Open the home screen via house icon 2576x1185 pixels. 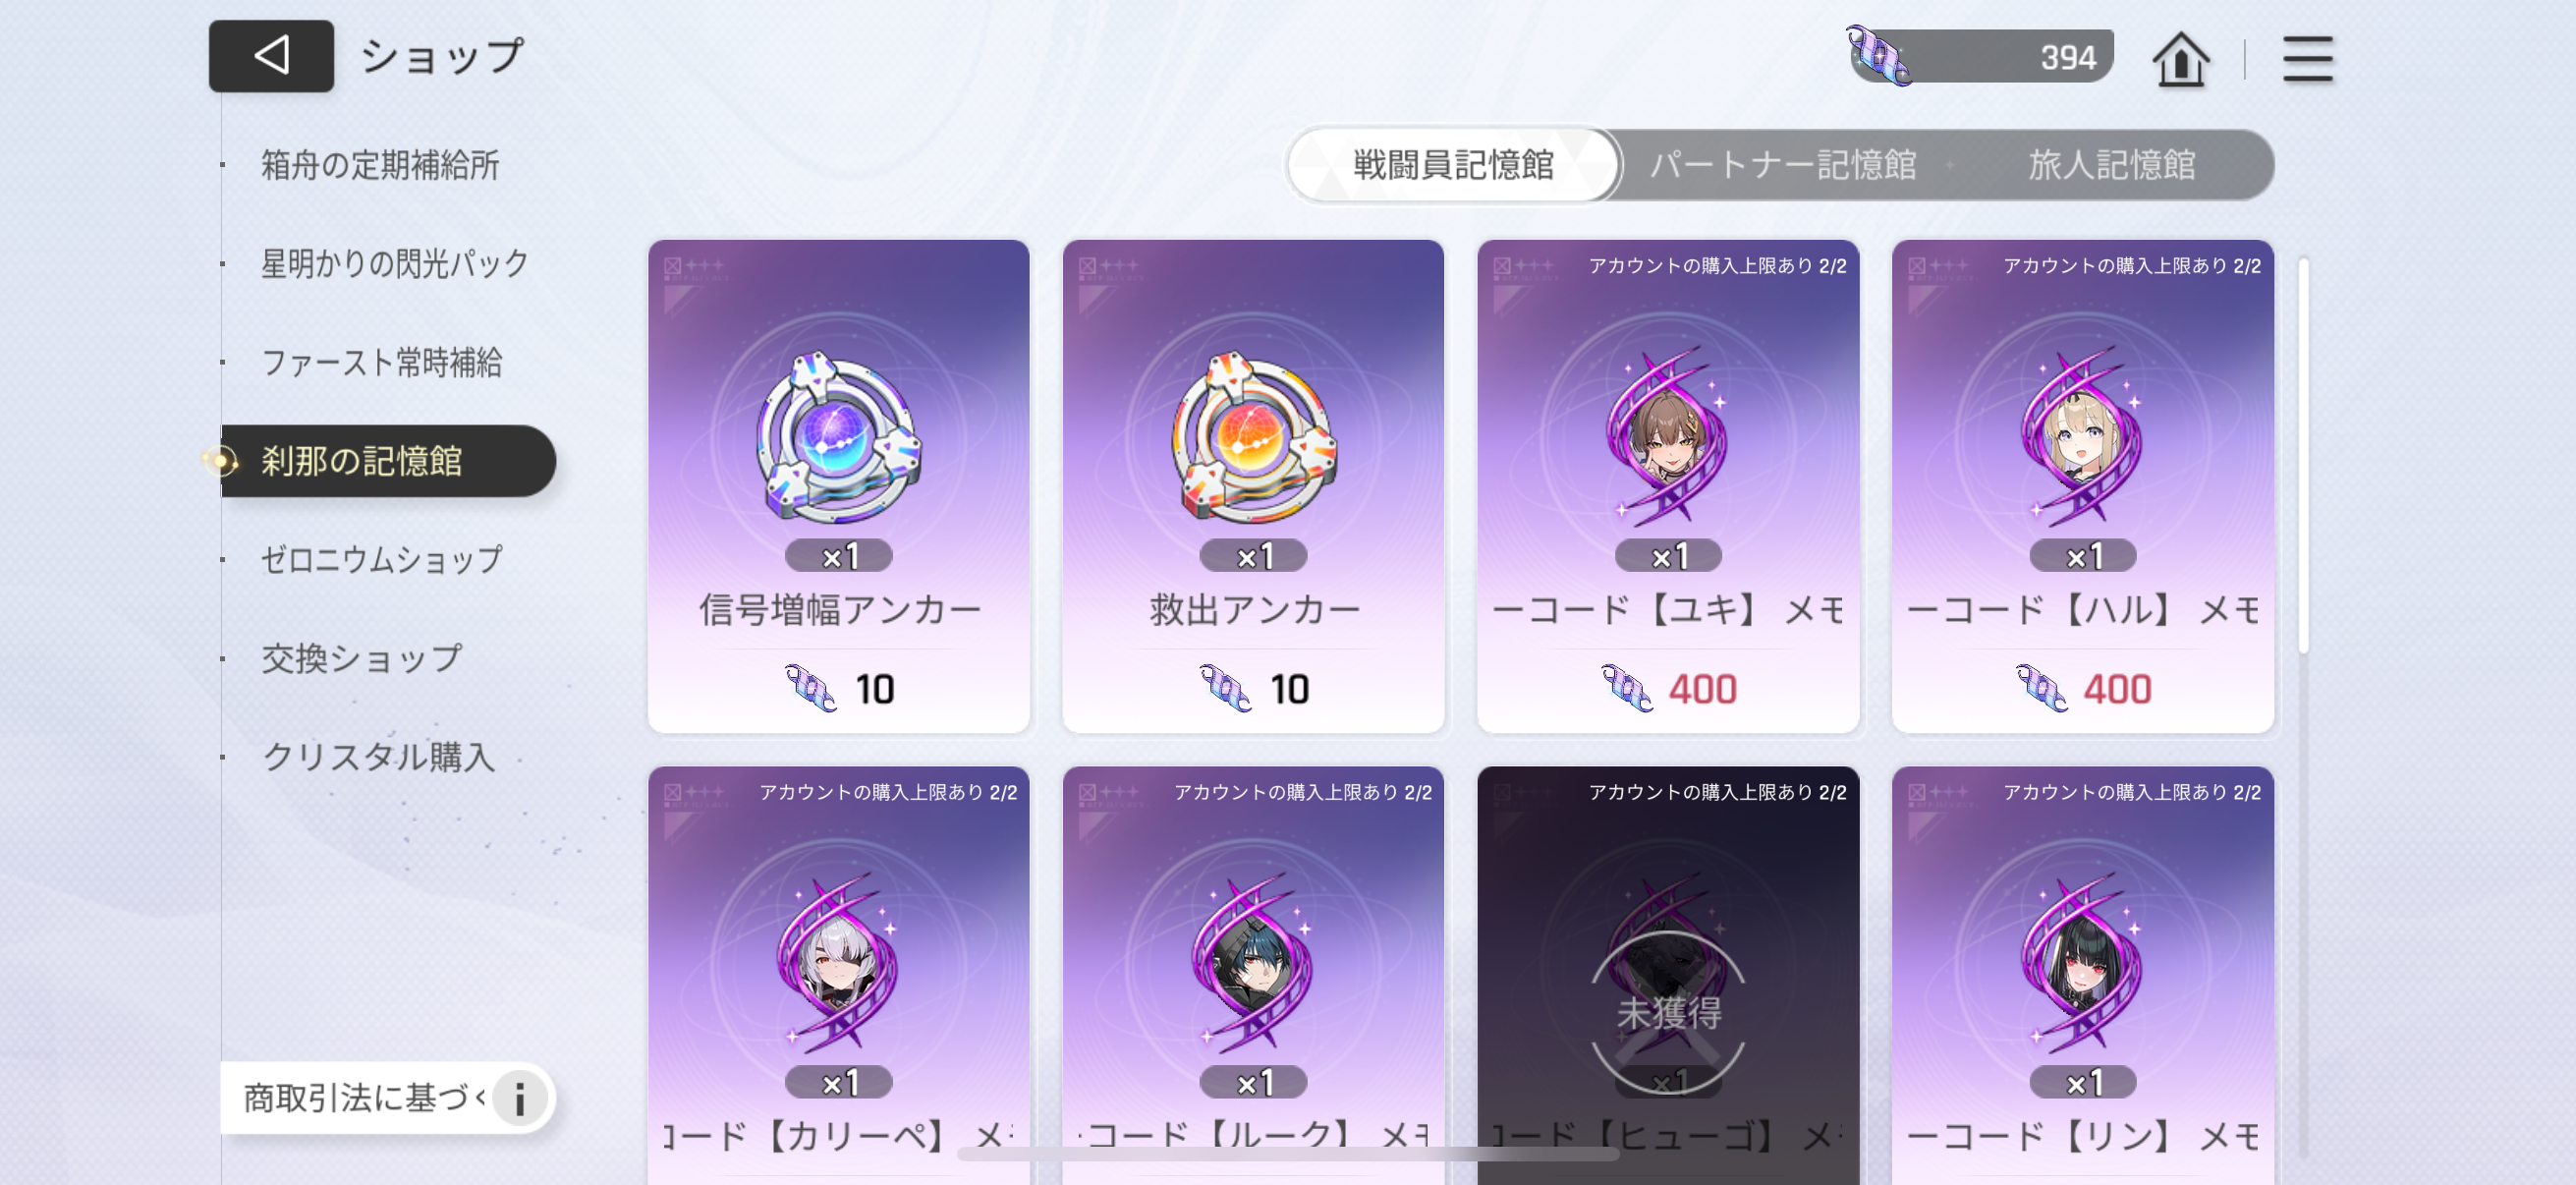coord(2180,59)
